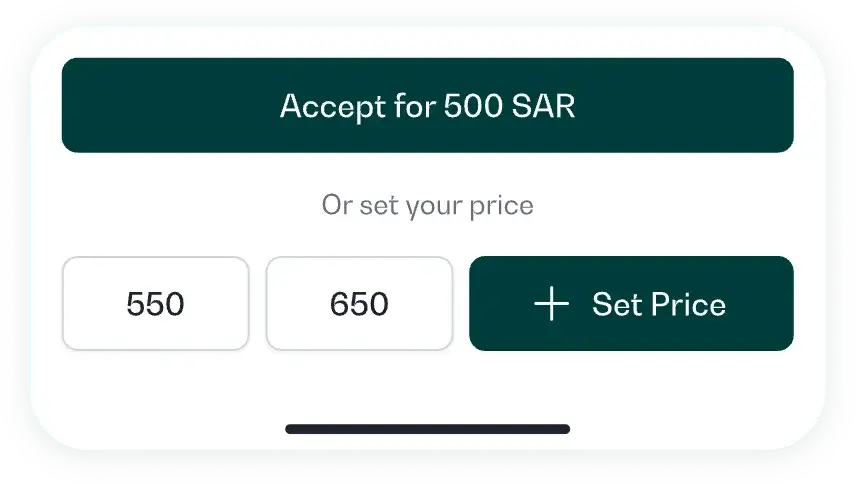Pick 650 as your price
This screenshot has height=484, width=856.
click(359, 304)
